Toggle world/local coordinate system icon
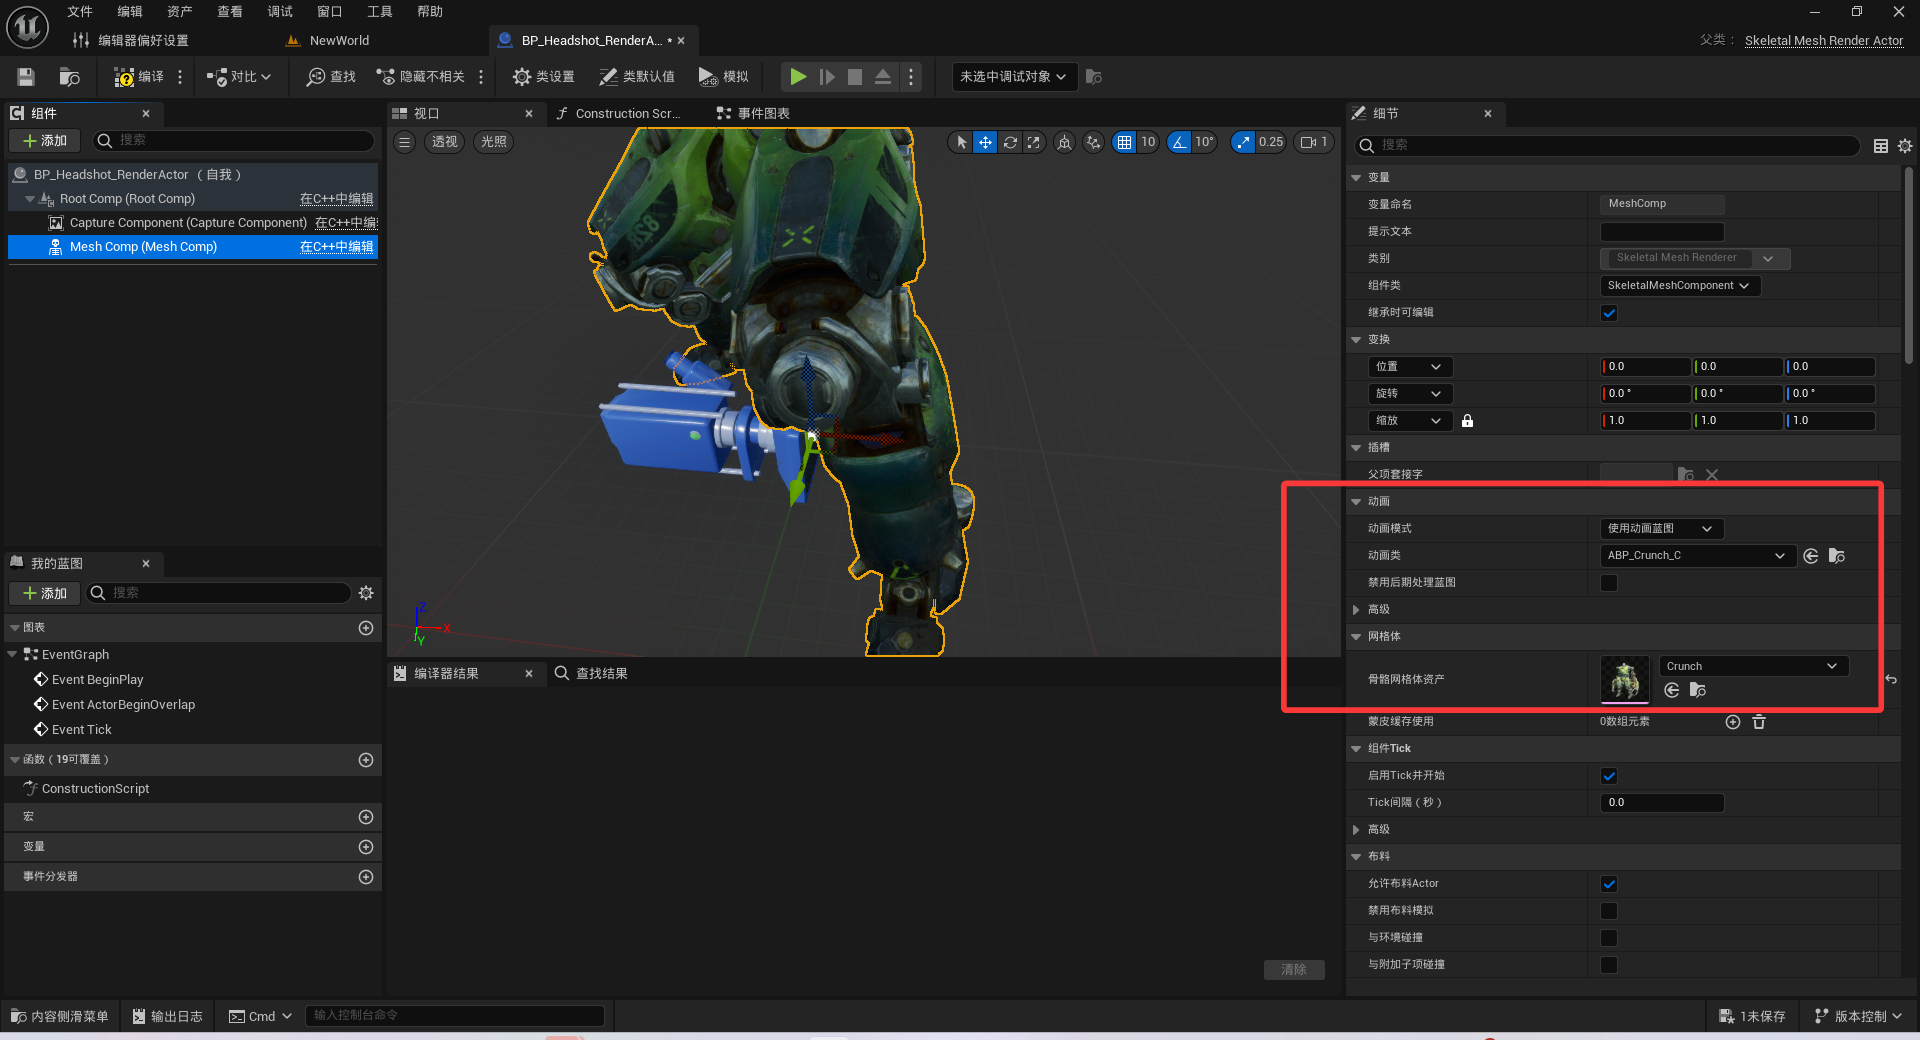The width and height of the screenshot is (1920, 1040). tap(1065, 142)
